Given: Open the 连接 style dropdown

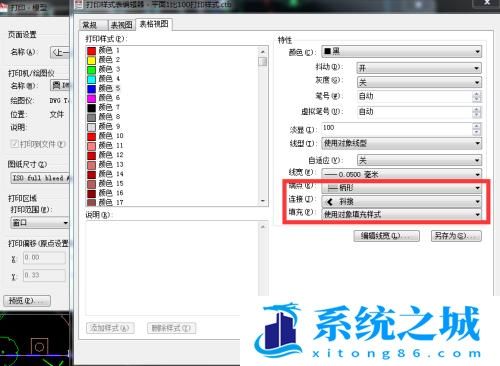Looking at the screenshot, I should (x=402, y=201).
